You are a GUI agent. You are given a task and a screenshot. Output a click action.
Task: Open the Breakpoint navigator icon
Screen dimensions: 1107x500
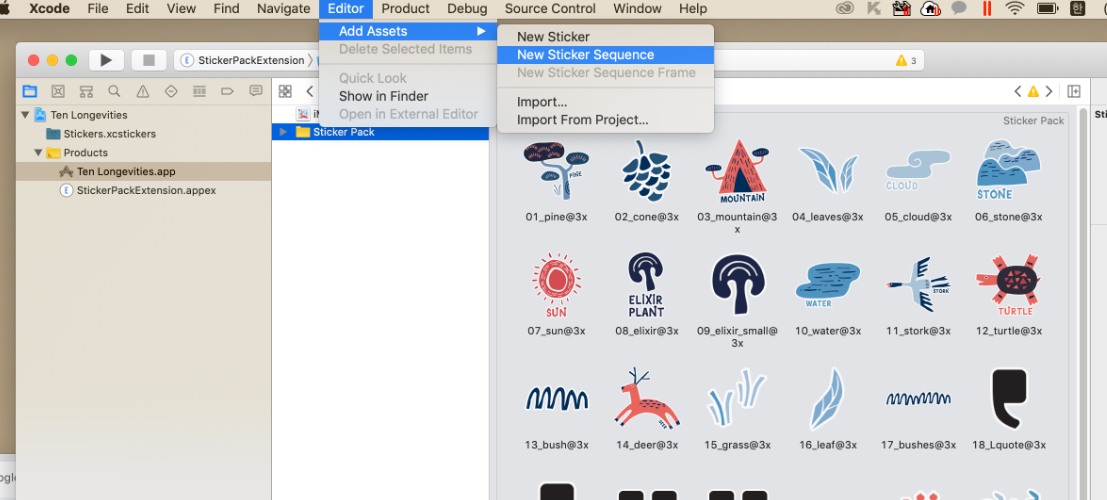click(x=227, y=91)
